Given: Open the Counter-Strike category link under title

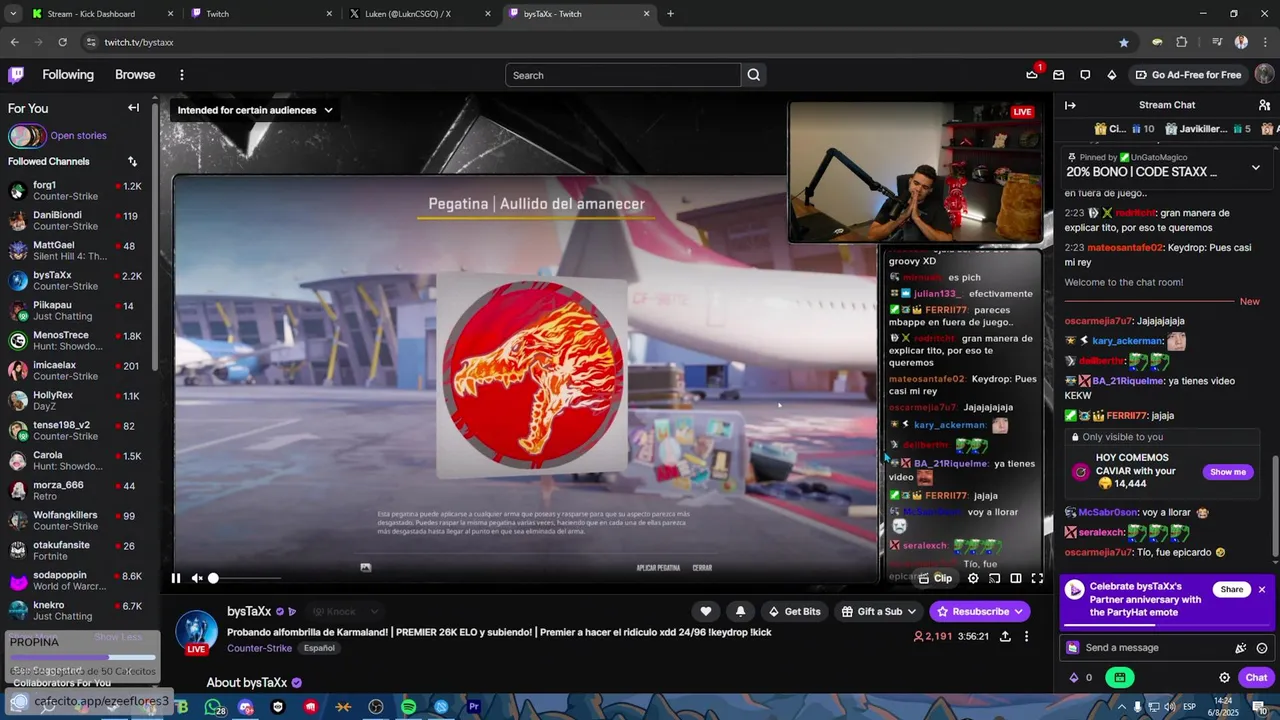Looking at the screenshot, I should click(260, 648).
